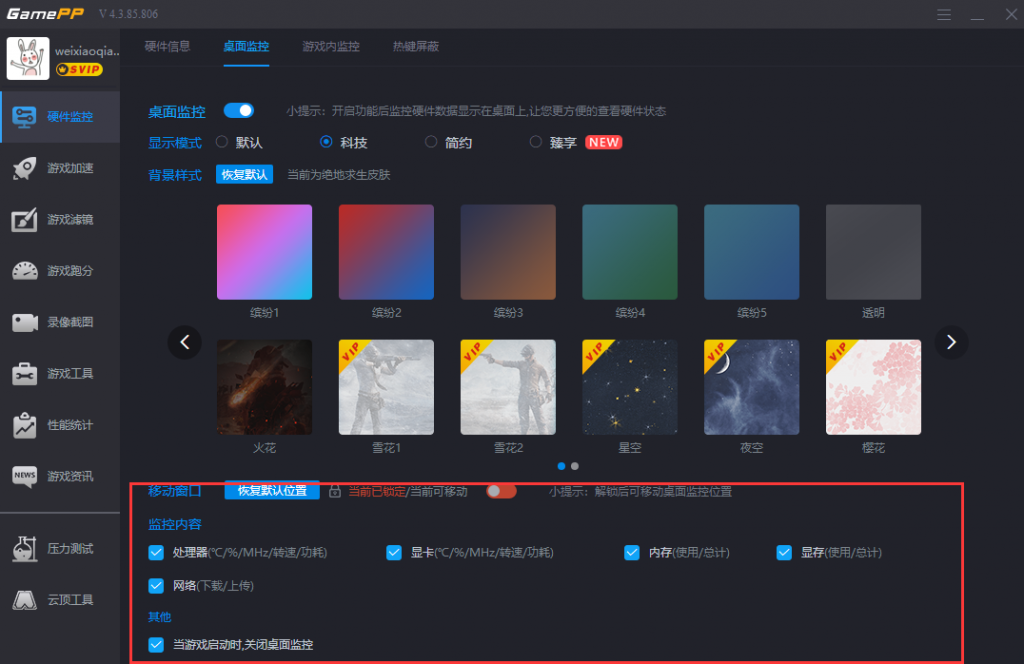Image resolution: width=1024 pixels, height=664 pixels.
Task: Open the 压力测试 stress test tool
Action: pyautogui.click(x=60, y=547)
